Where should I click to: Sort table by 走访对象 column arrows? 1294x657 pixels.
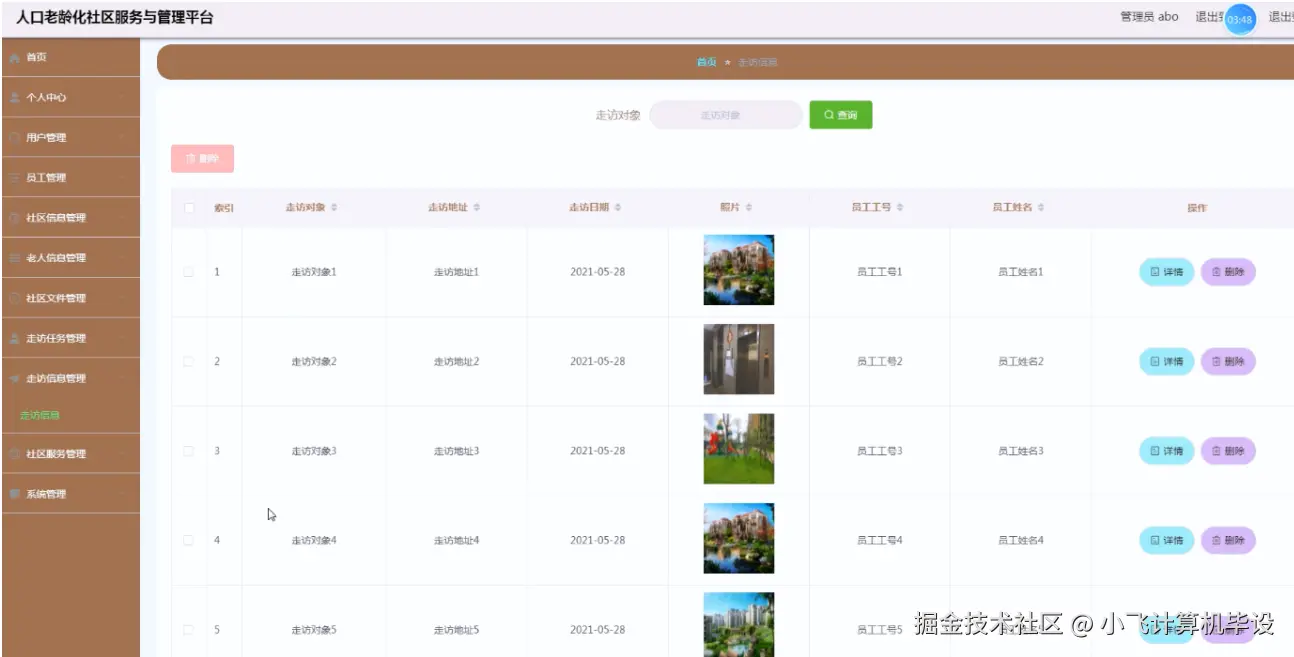click(x=334, y=208)
